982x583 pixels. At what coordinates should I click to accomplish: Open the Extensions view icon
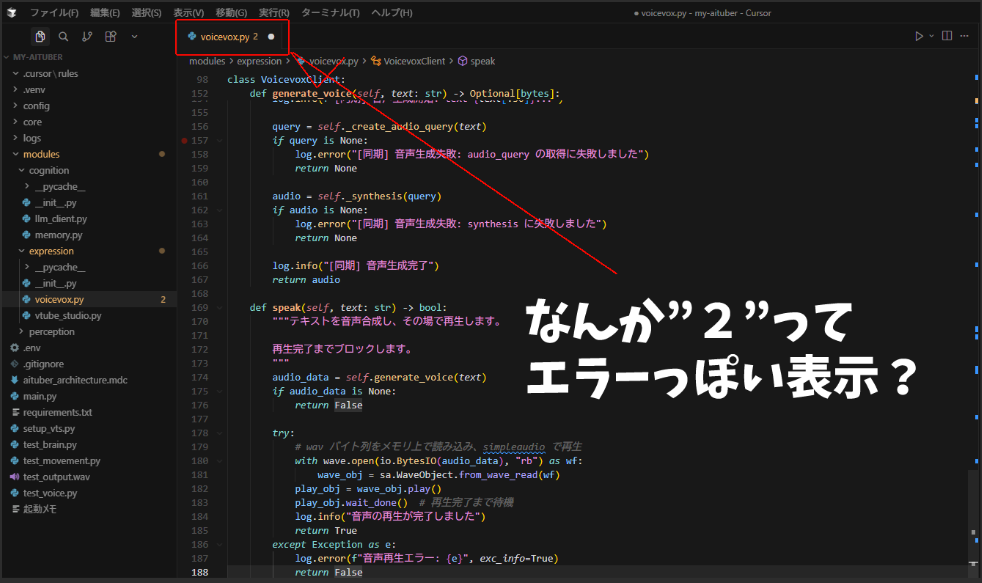tap(110, 36)
